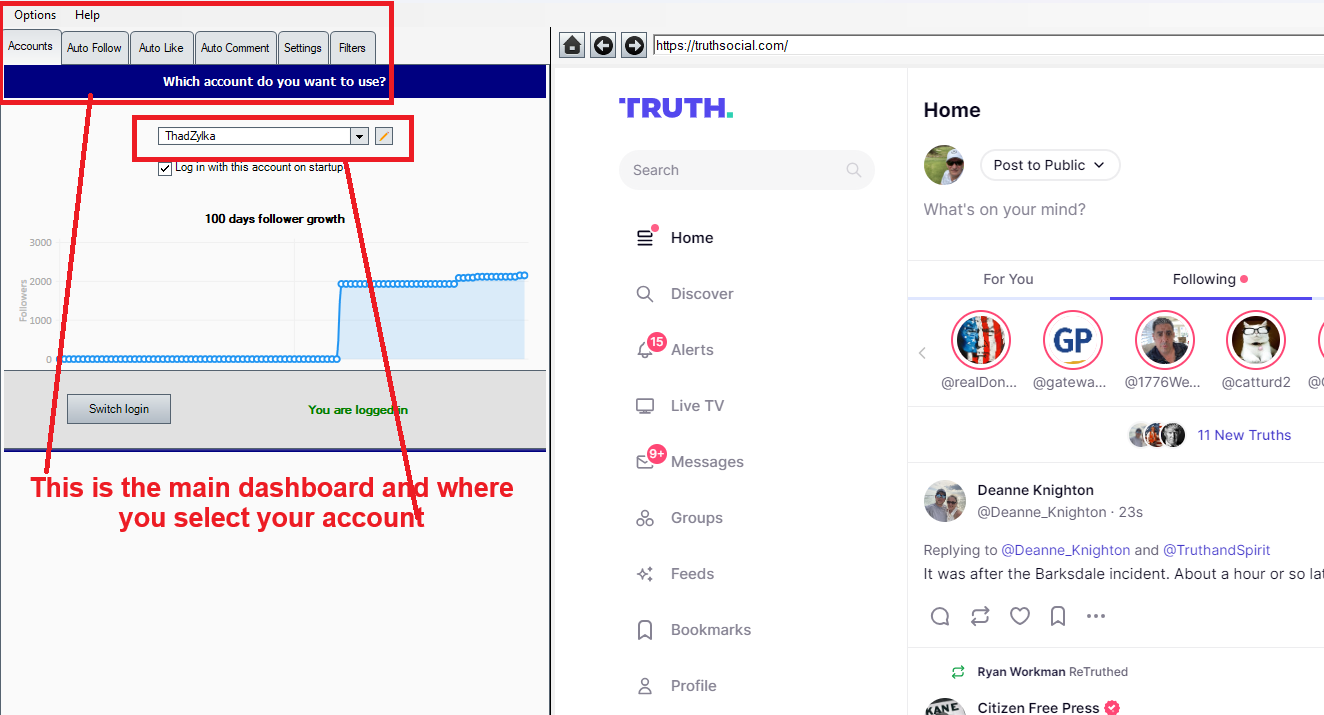This screenshot has width=1324, height=715.
Task: Click Deanne Knighton's post avatar
Action: coord(944,501)
